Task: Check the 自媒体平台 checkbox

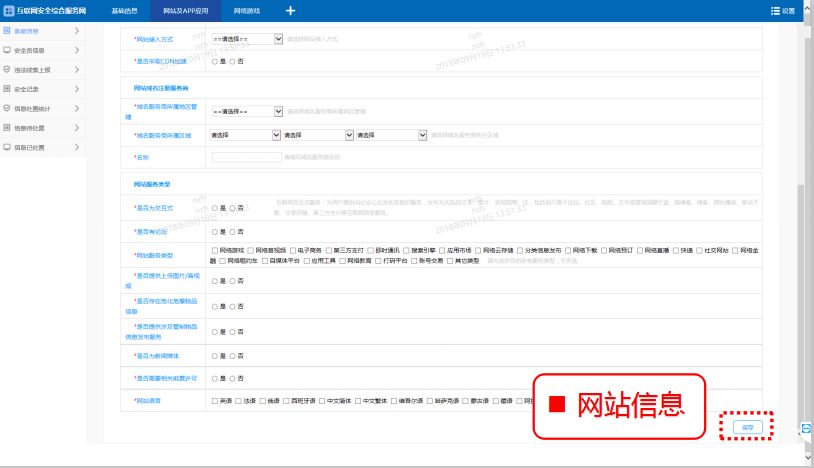Action: [x=265, y=261]
